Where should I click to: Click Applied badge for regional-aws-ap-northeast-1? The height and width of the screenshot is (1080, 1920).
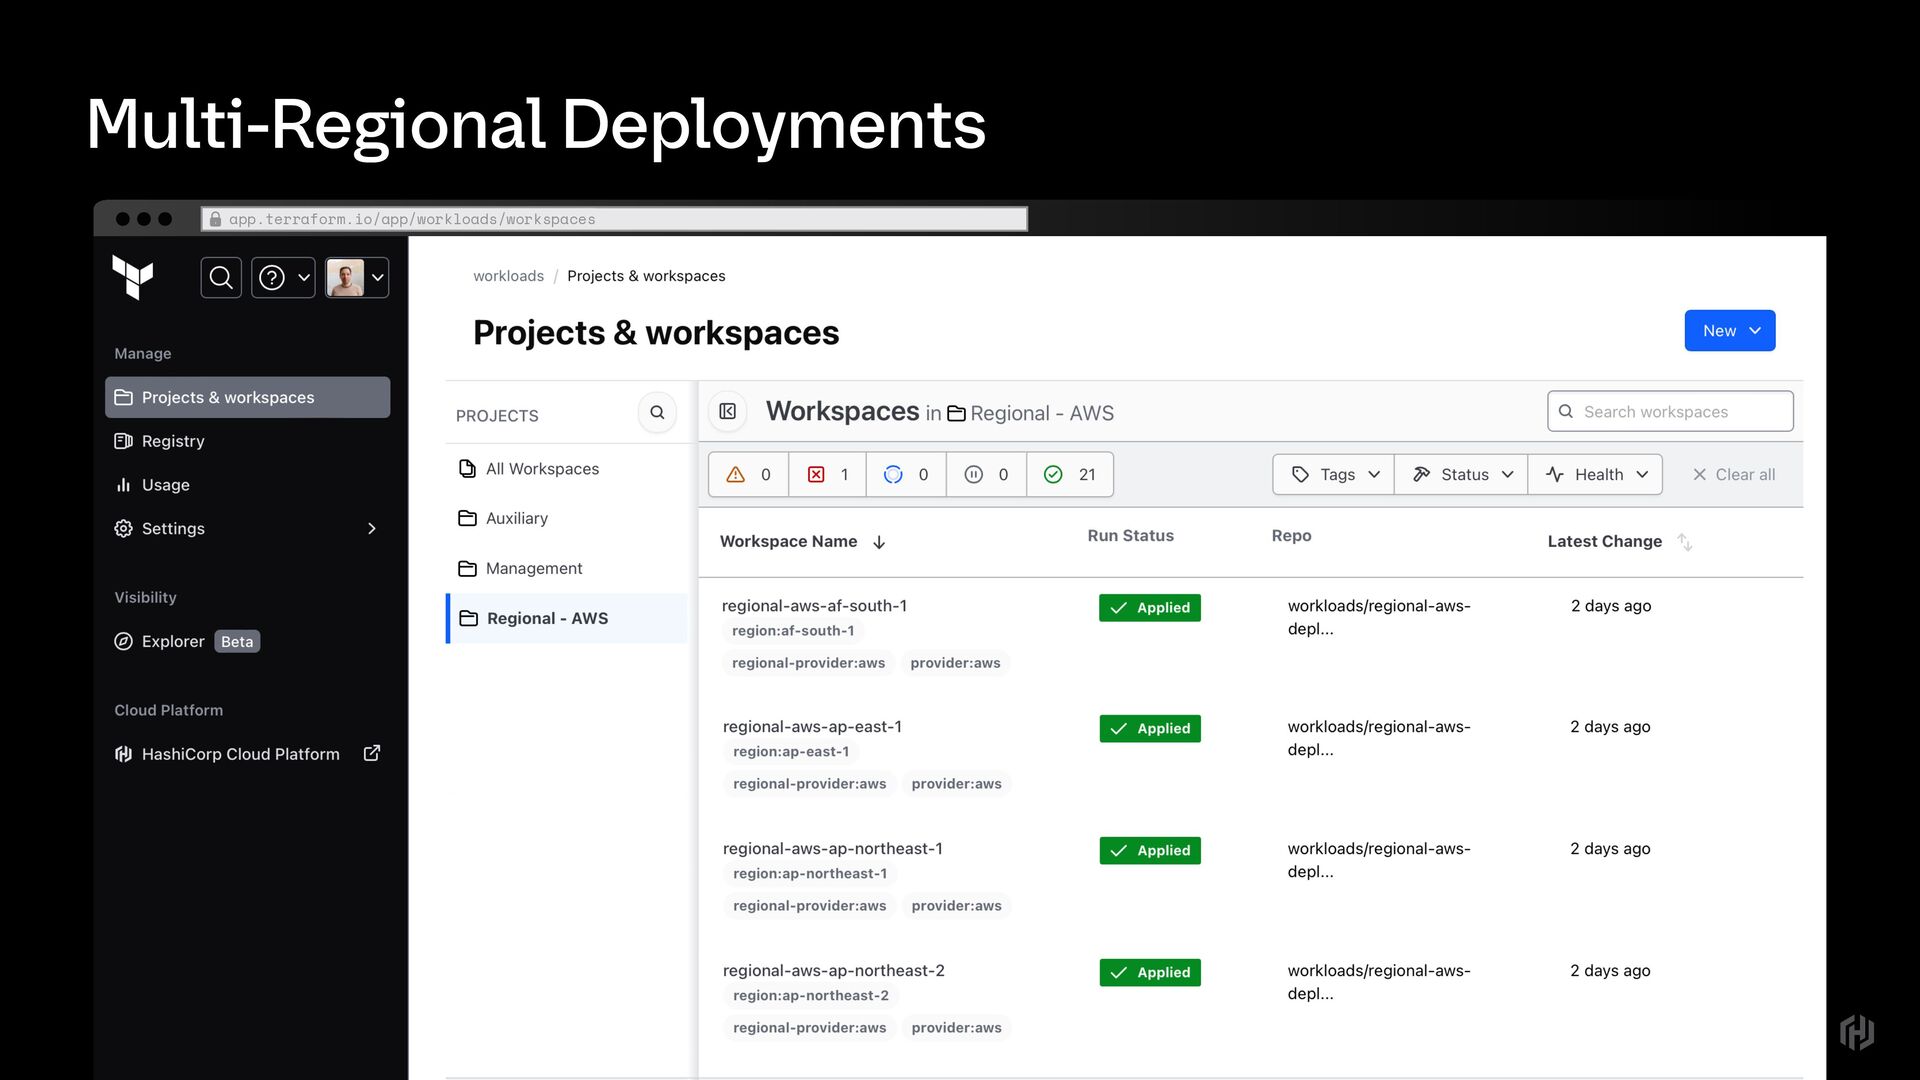[1150, 850]
